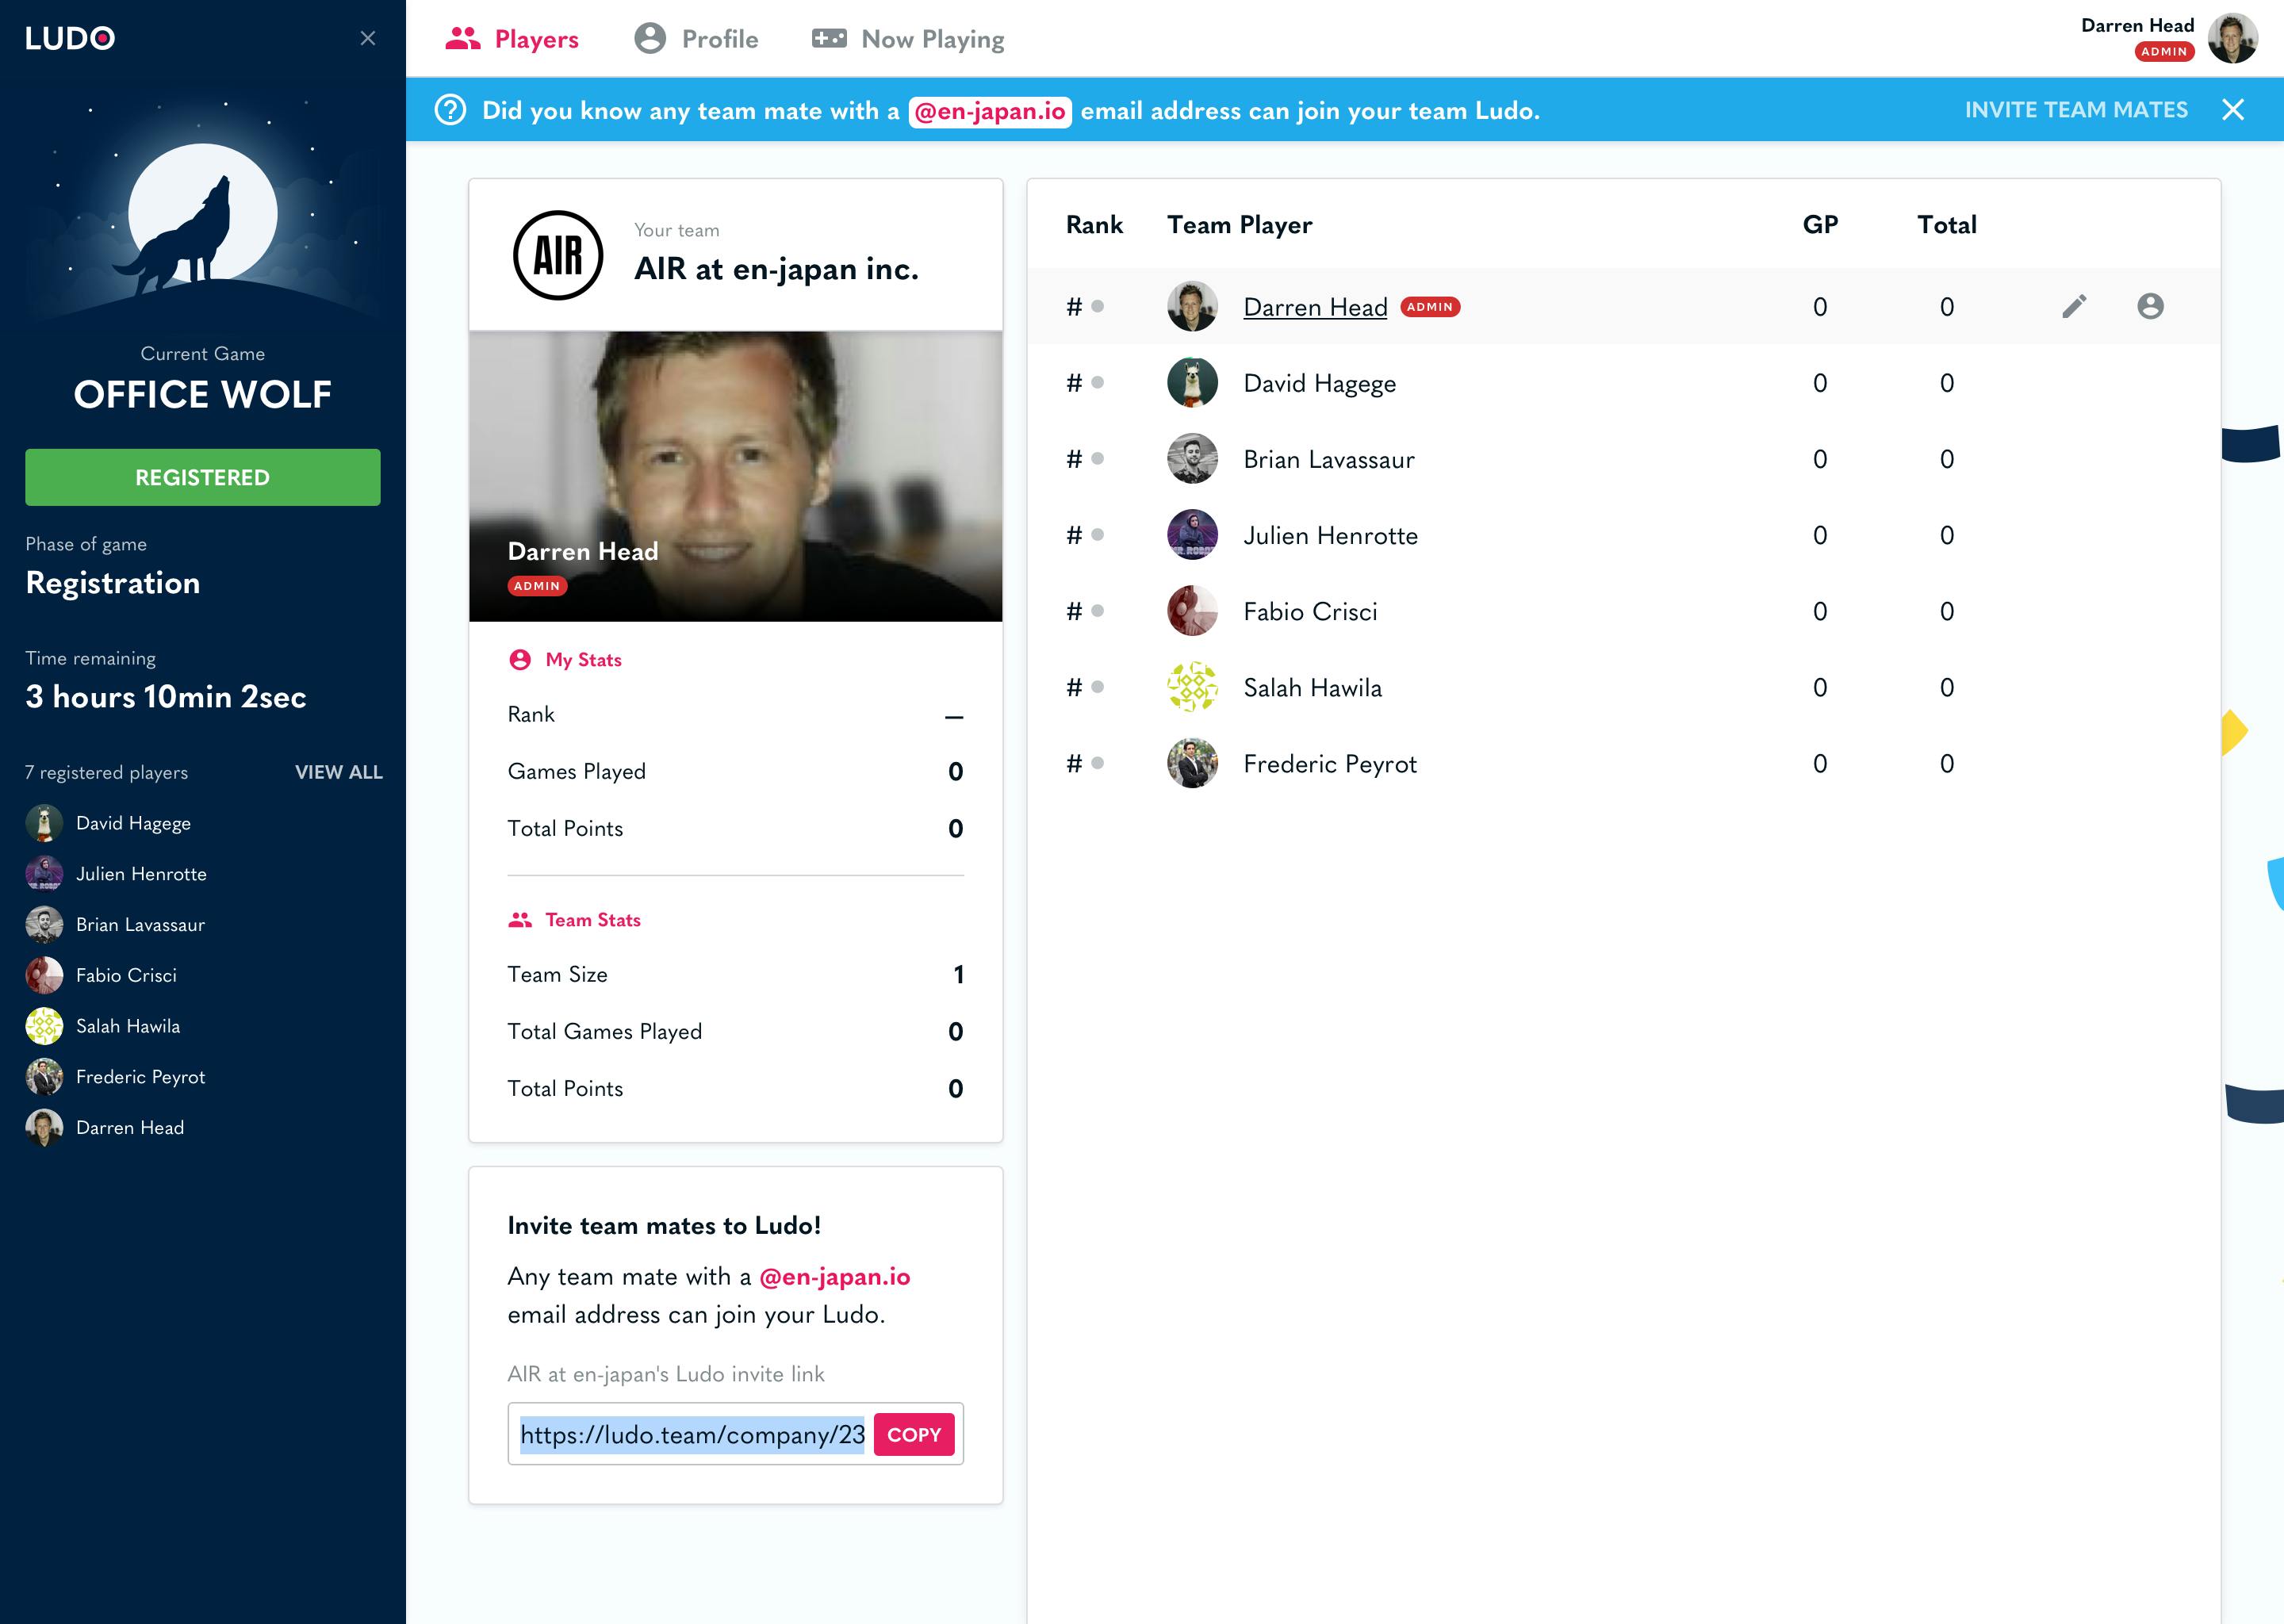
Task: Click Julien Henrotte's avatar in the table
Action: pyautogui.click(x=1192, y=534)
